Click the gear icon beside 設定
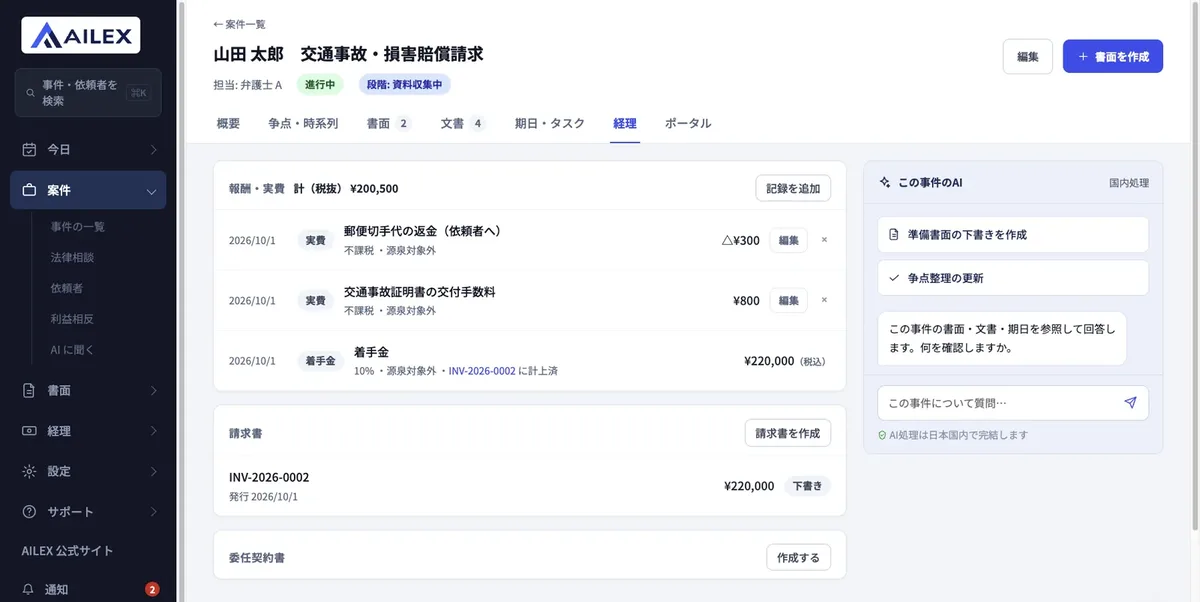1200x602 pixels. (29, 471)
